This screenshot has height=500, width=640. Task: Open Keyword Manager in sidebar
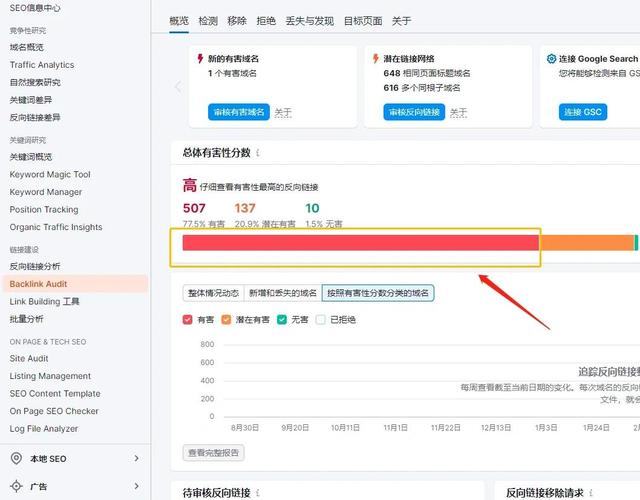point(46,192)
